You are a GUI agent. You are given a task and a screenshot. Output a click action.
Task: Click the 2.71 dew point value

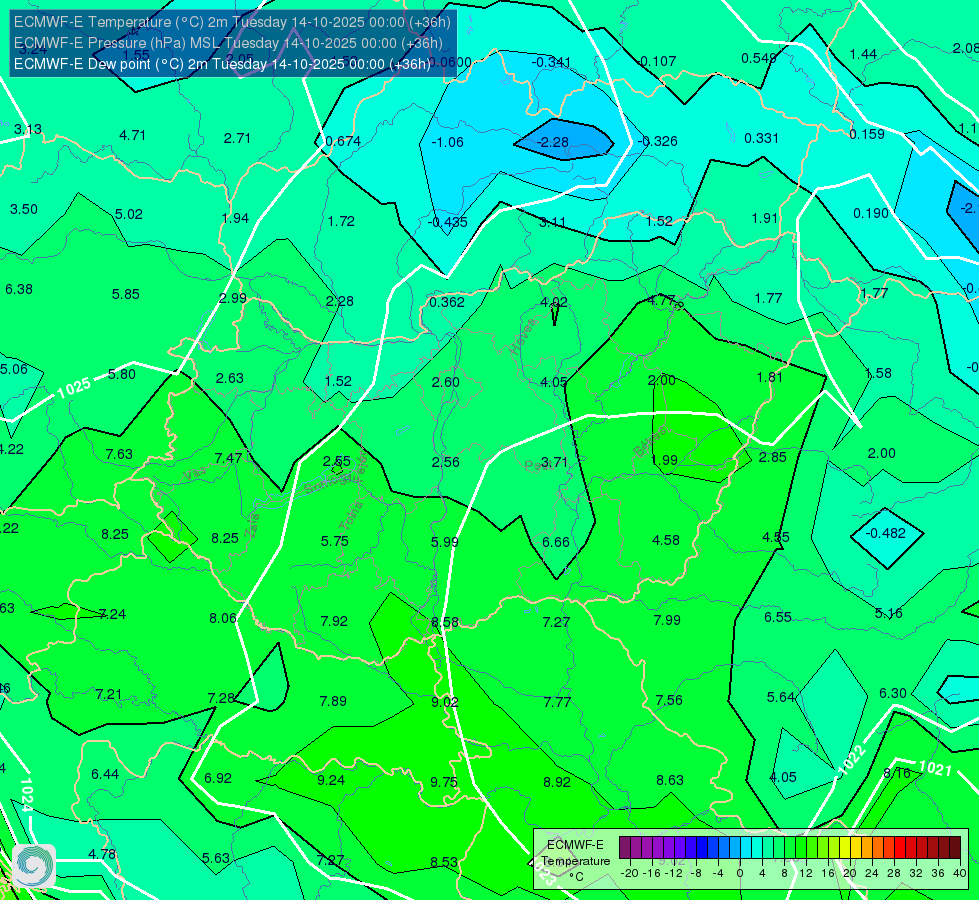point(237,138)
